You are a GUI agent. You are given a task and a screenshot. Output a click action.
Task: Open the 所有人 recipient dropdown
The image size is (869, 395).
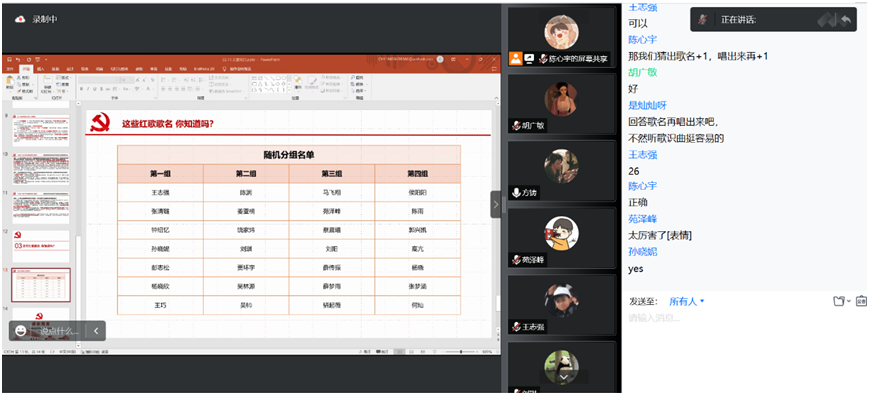click(x=687, y=301)
